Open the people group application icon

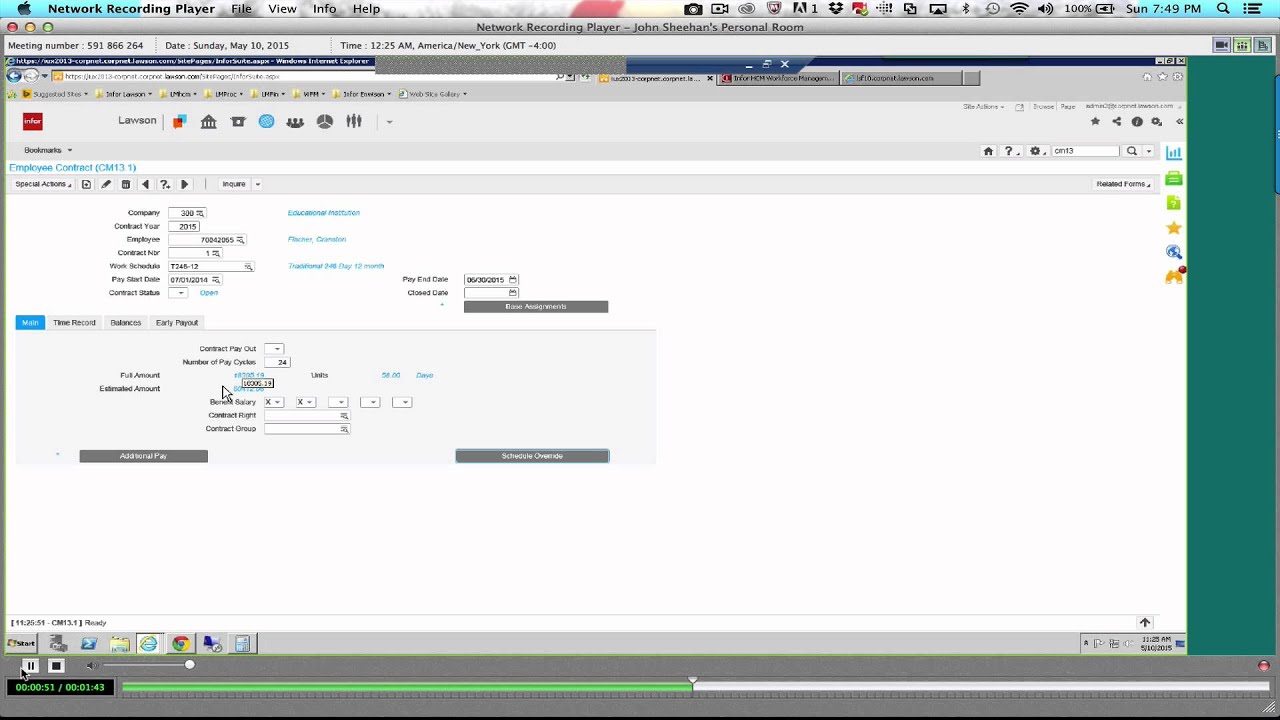tap(295, 121)
